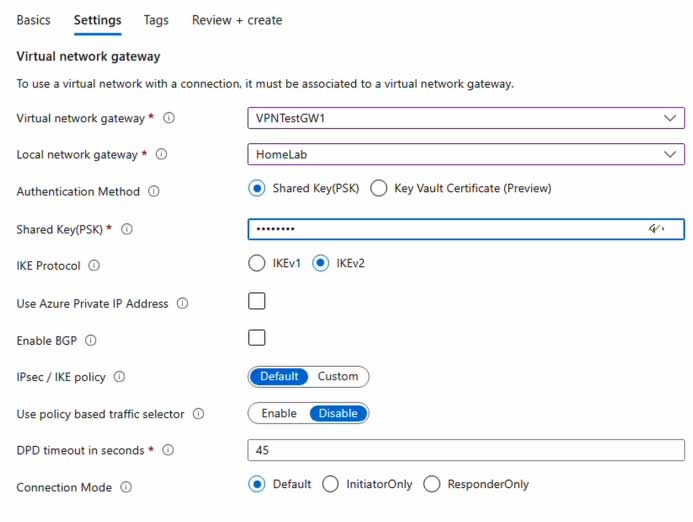Tick the Enable BGP checkbox
693x522 pixels.
(257, 338)
